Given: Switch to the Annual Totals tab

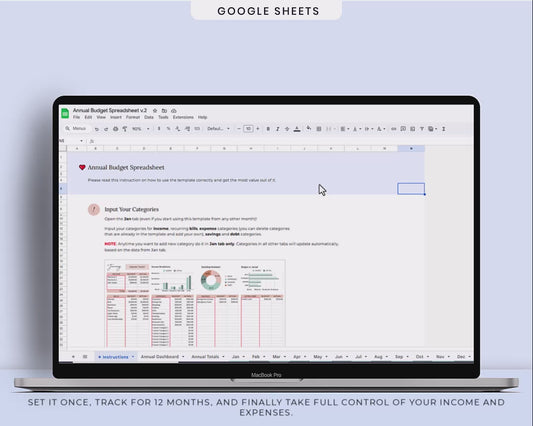Looking at the screenshot, I should [205, 357].
